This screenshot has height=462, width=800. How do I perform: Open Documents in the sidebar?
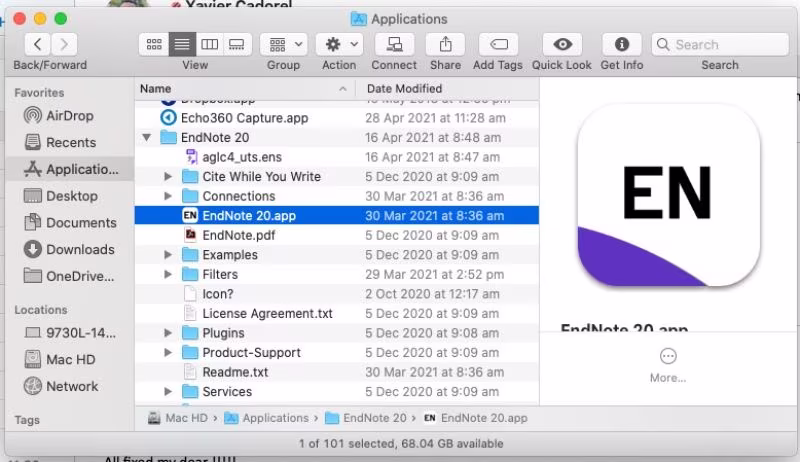(x=70, y=222)
